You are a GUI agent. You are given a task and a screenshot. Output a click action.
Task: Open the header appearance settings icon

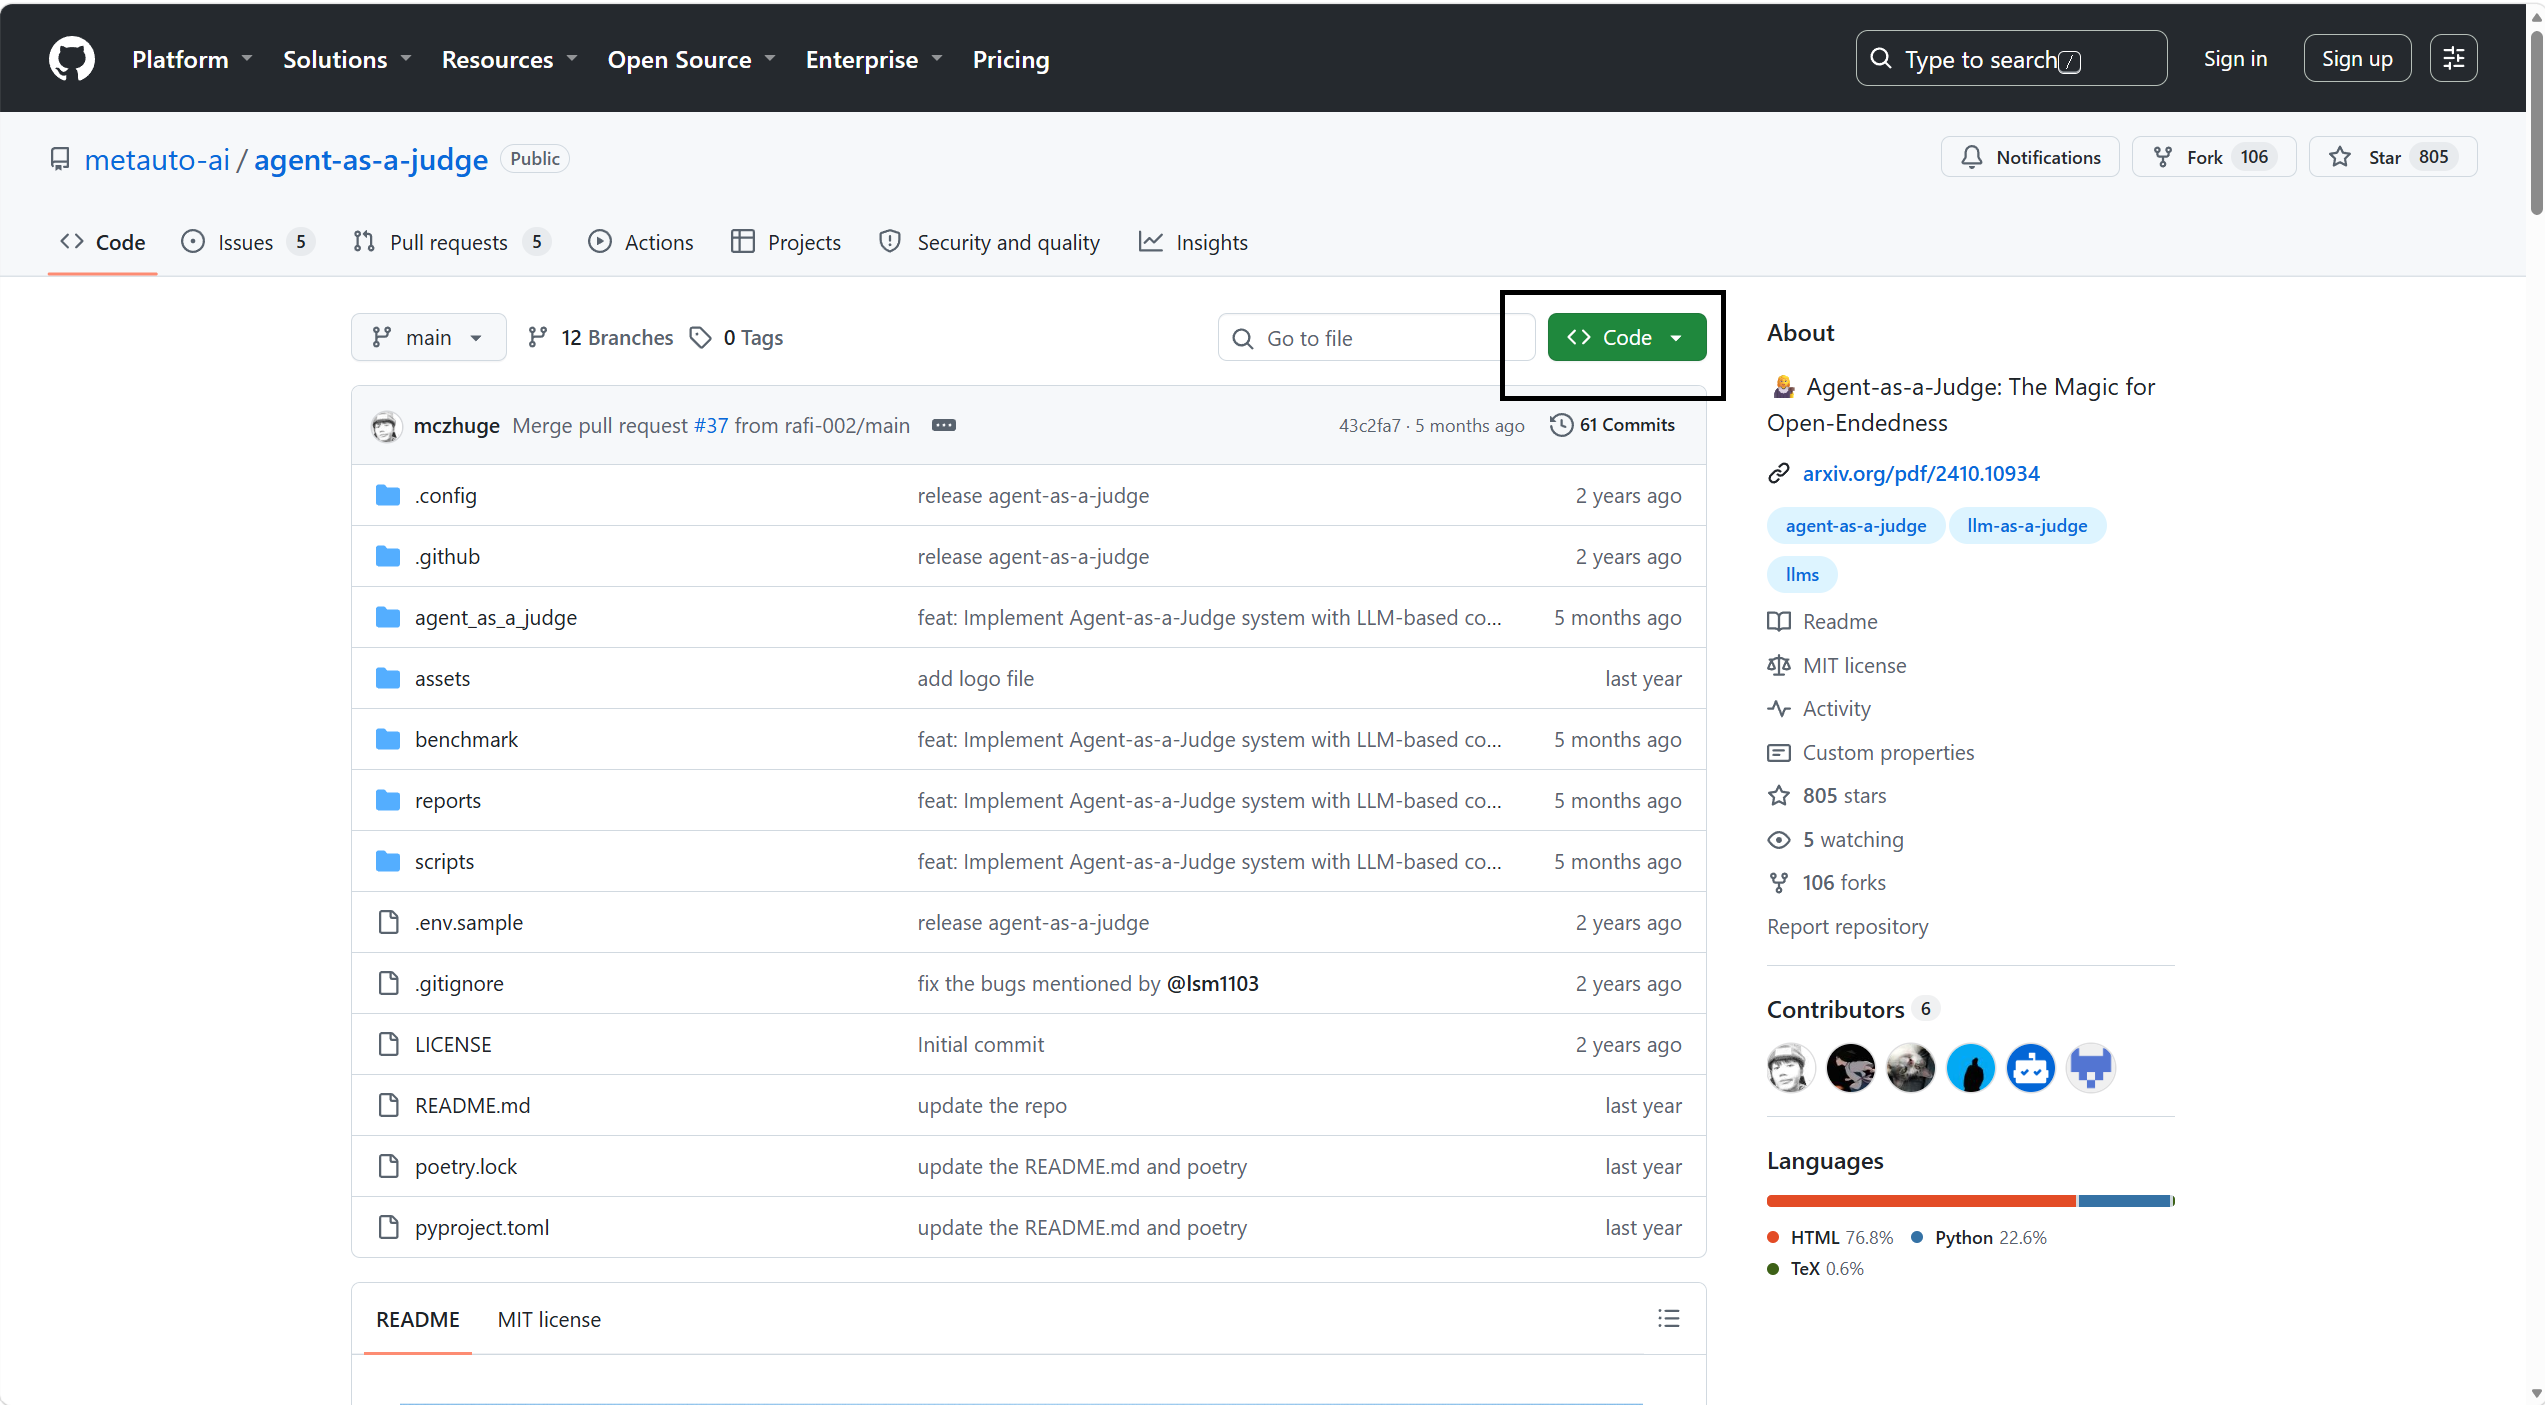[2454, 59]
